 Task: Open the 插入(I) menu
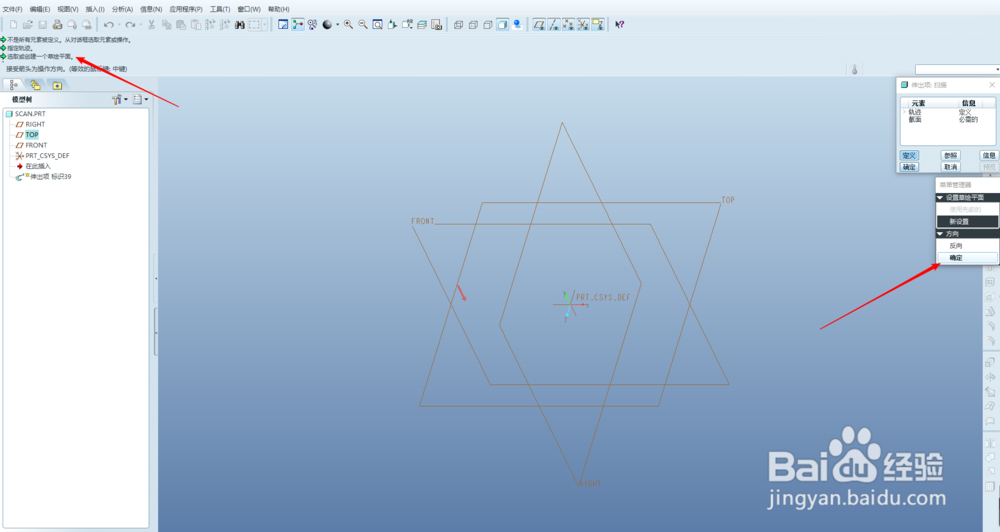(95, 9)
